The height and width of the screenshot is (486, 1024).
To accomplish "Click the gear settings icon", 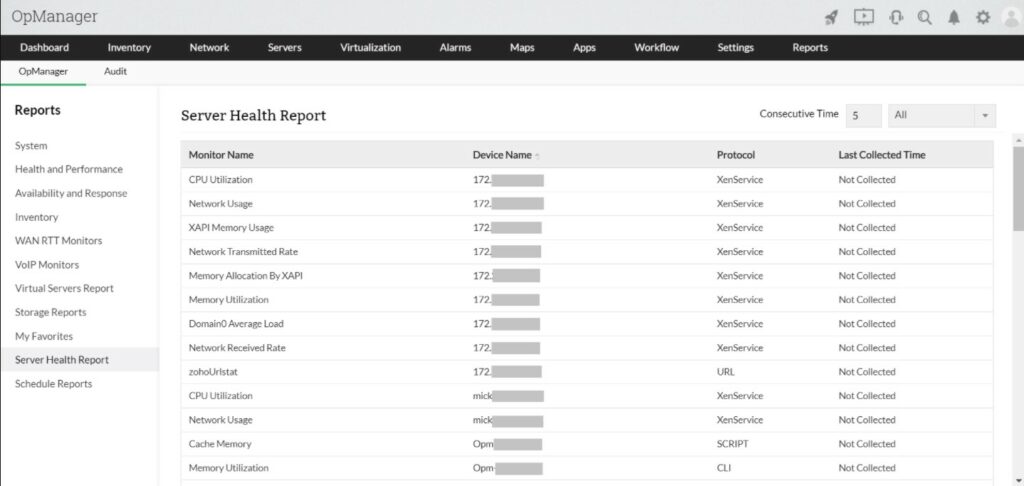I will pos(983,18).
